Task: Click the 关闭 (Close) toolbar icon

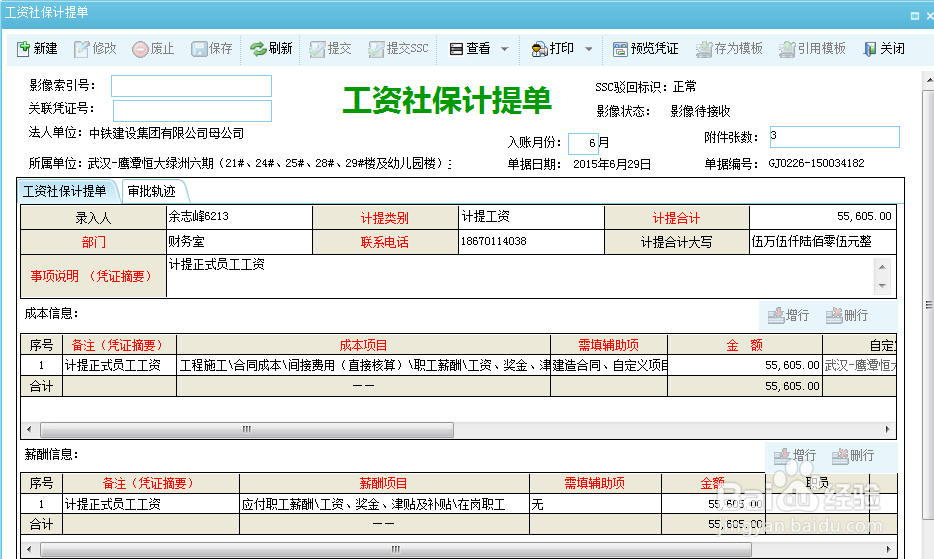Action: 870,49
